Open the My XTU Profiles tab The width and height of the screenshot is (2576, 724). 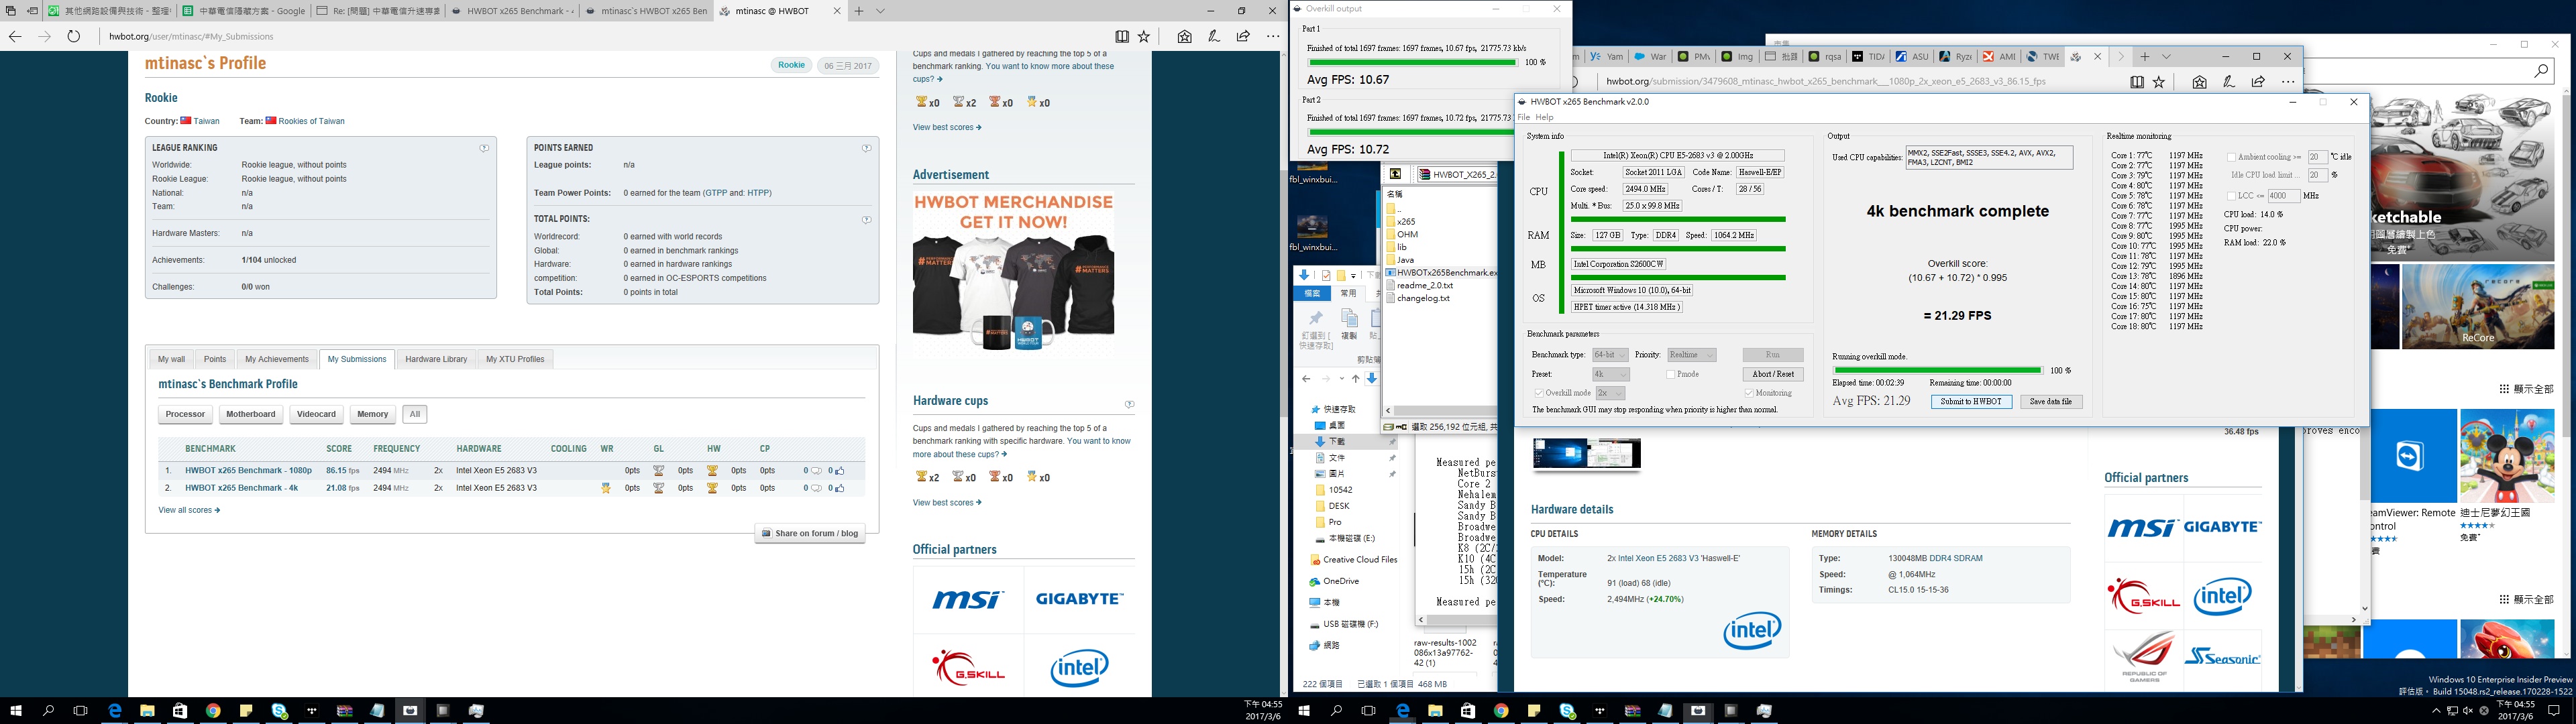tap(515, 359)
